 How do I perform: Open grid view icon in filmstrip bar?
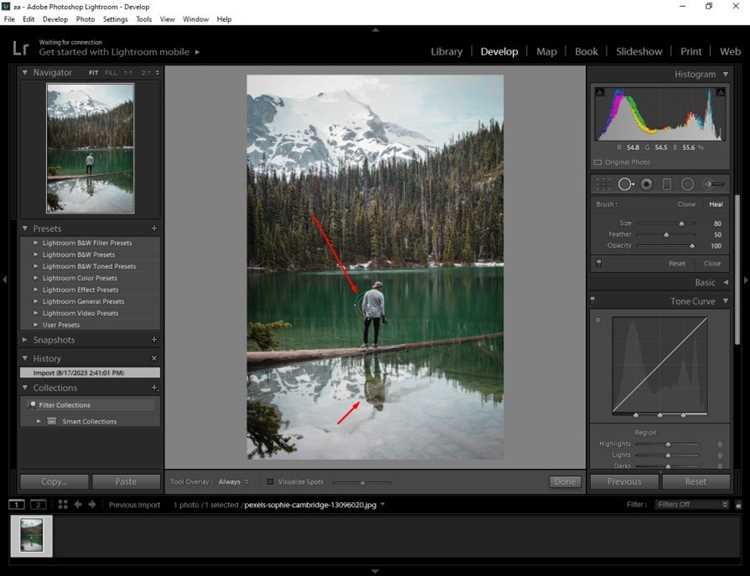click(63, 504)
